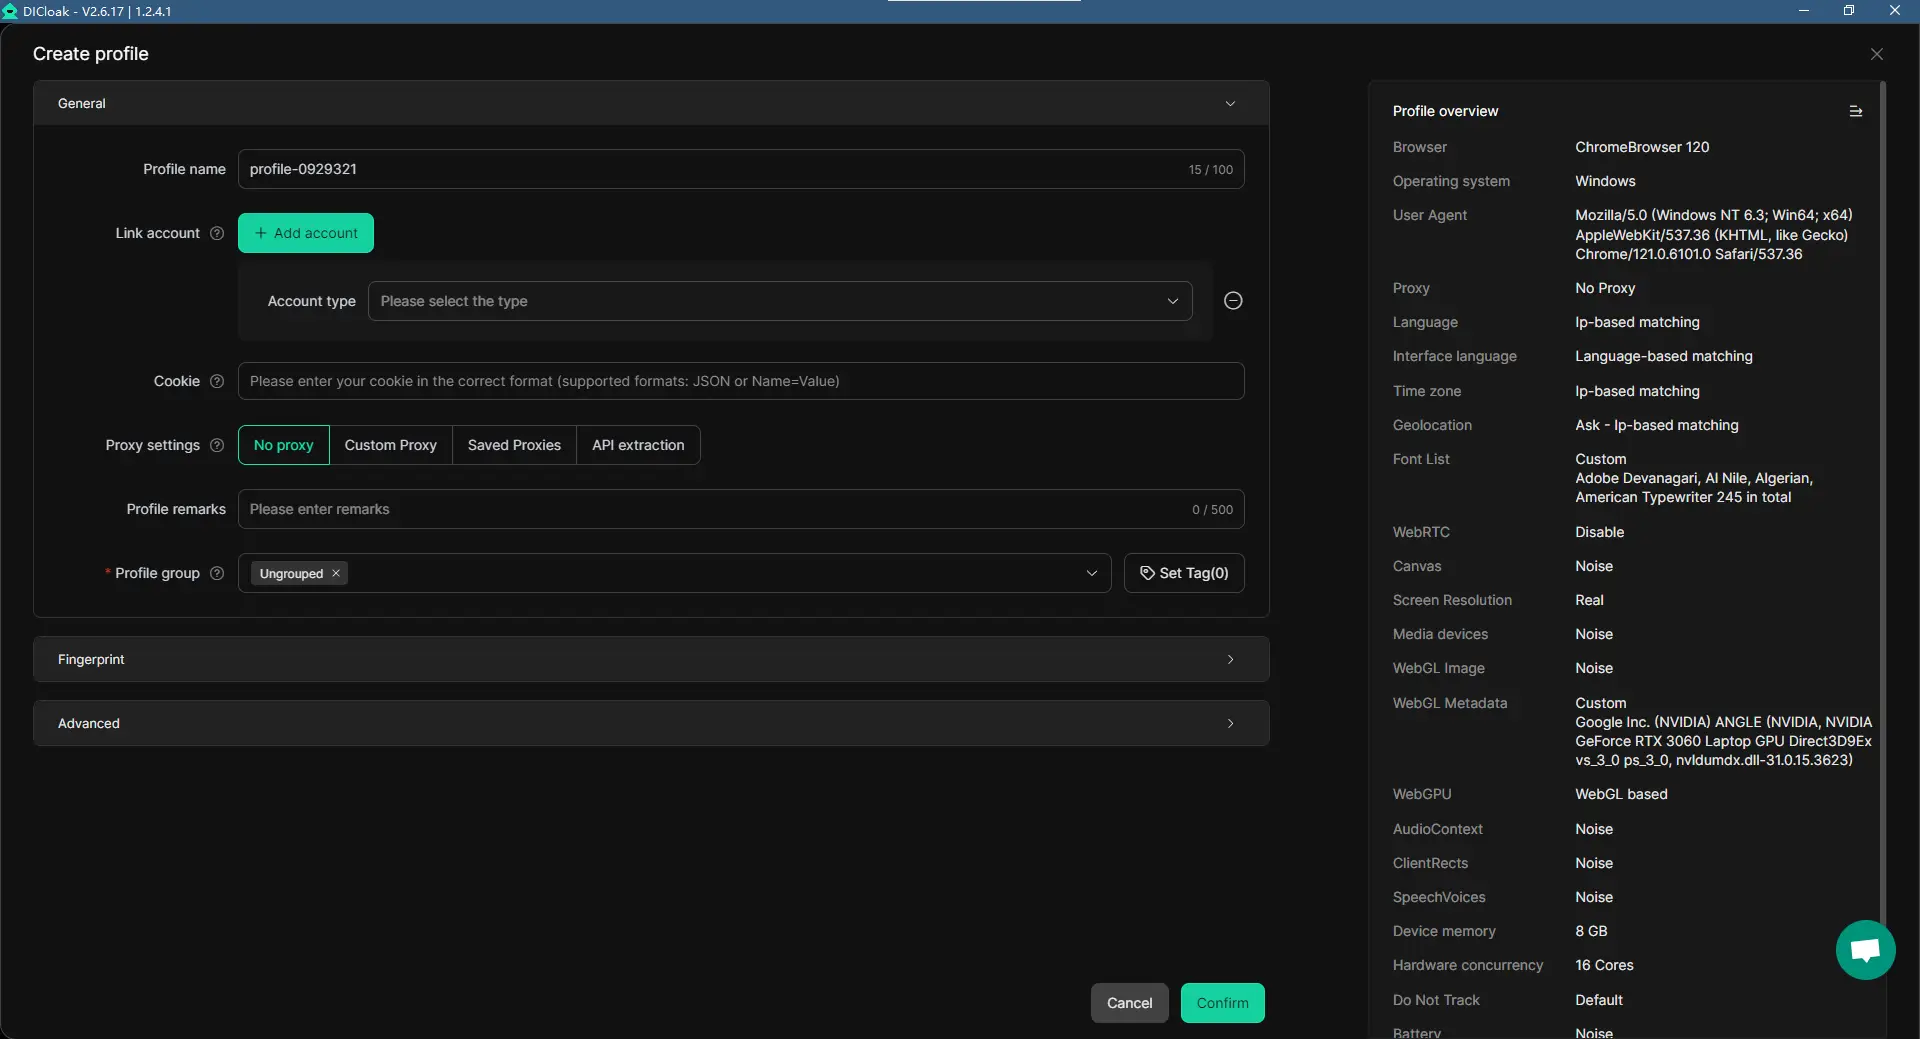Select the No proxy option
The width and height of the screenshot is (1920, 1039).
pyautogui.click(x=283, y=445)
